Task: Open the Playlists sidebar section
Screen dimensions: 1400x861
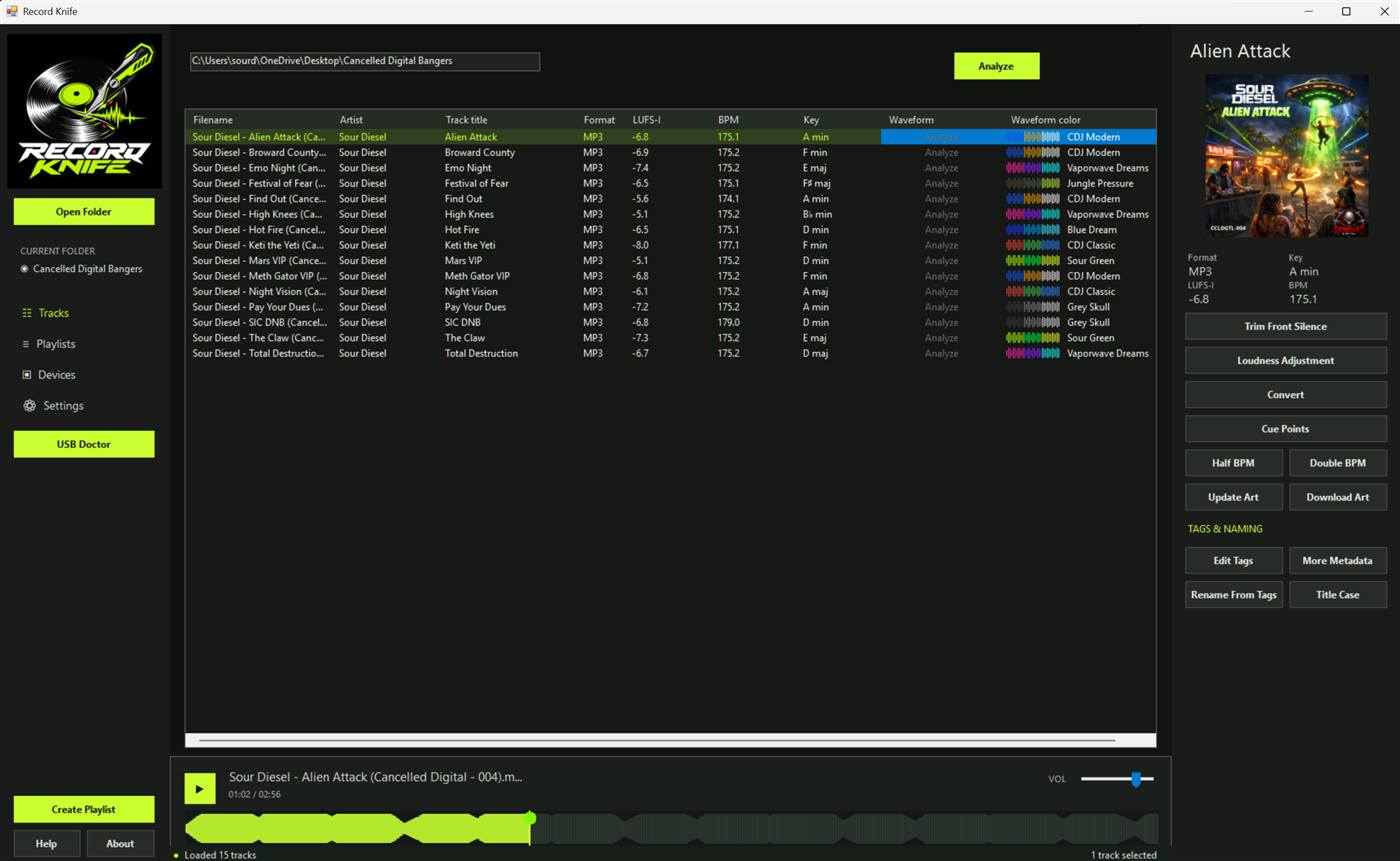Action: [x=49, y=344]
